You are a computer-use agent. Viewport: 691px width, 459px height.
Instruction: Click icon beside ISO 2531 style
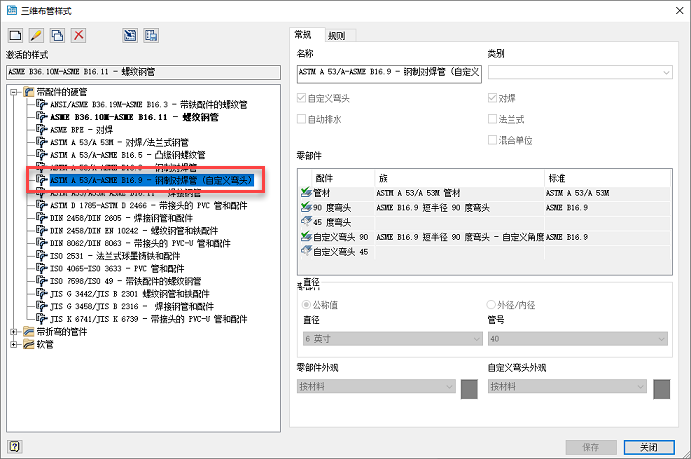[x=42, y=255]
